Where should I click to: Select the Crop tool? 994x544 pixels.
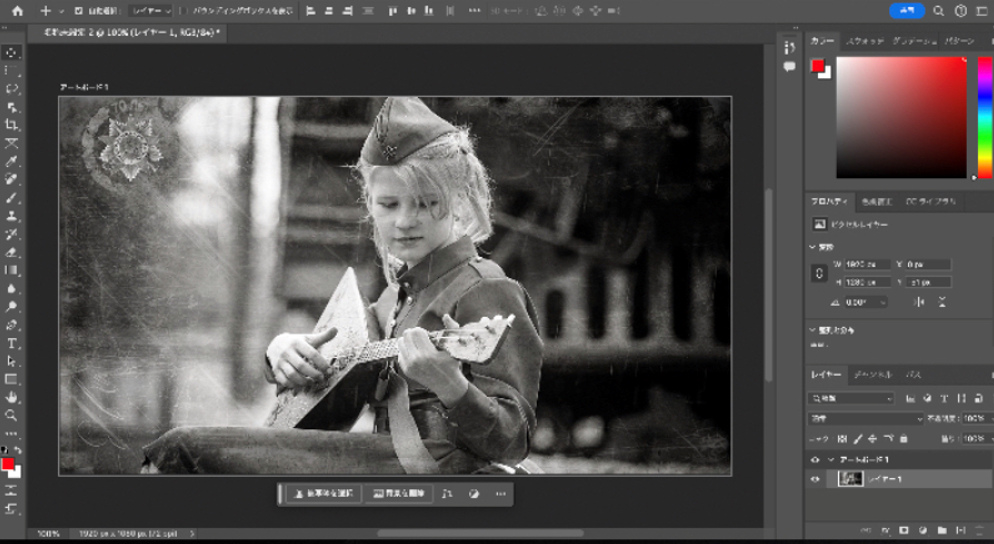point(12,125)
